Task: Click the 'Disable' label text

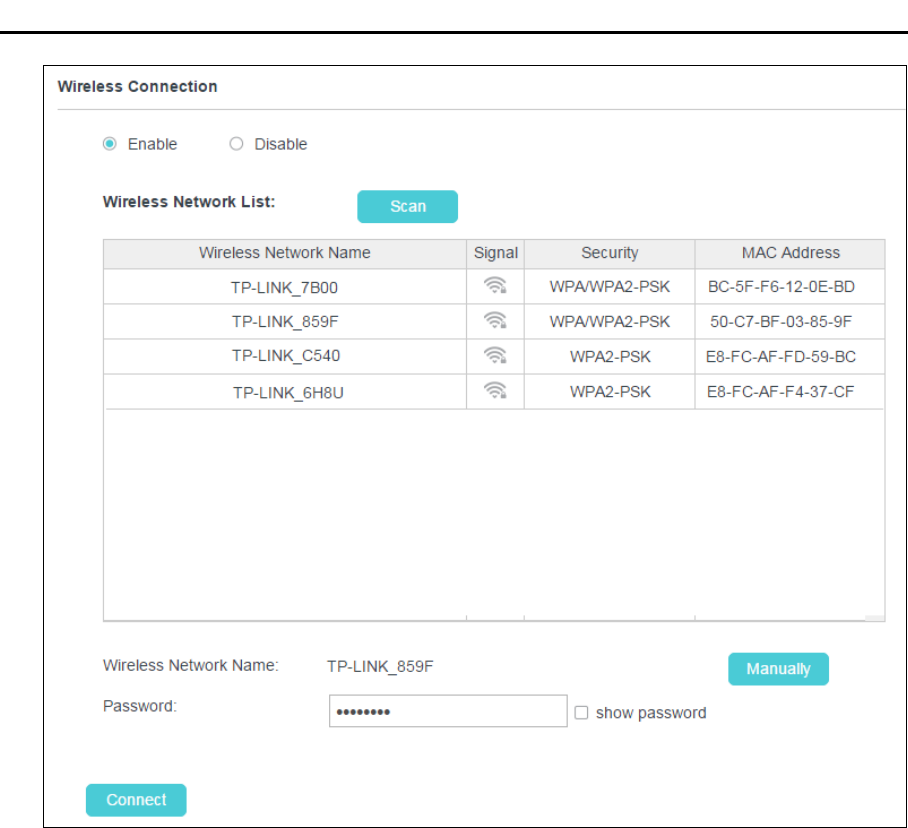Action: pos(280,144)
